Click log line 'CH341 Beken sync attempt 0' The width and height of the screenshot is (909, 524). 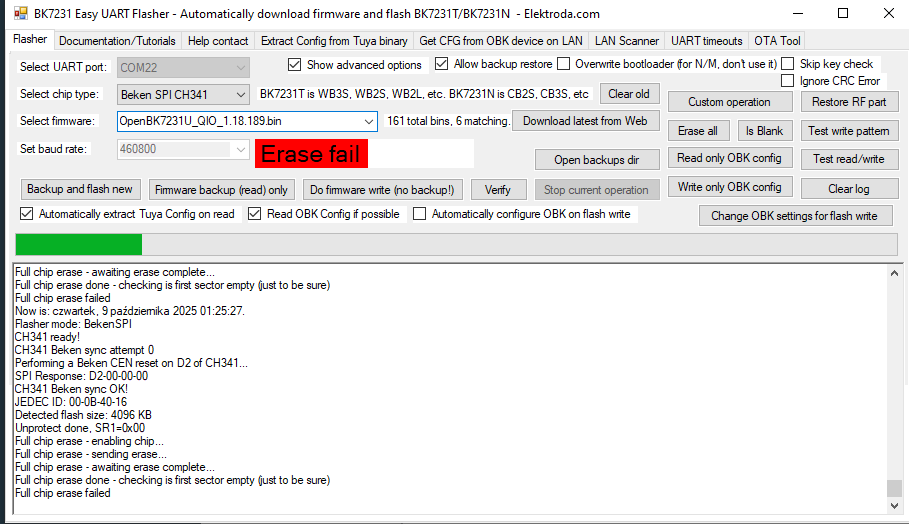click(x=84, y=350)
